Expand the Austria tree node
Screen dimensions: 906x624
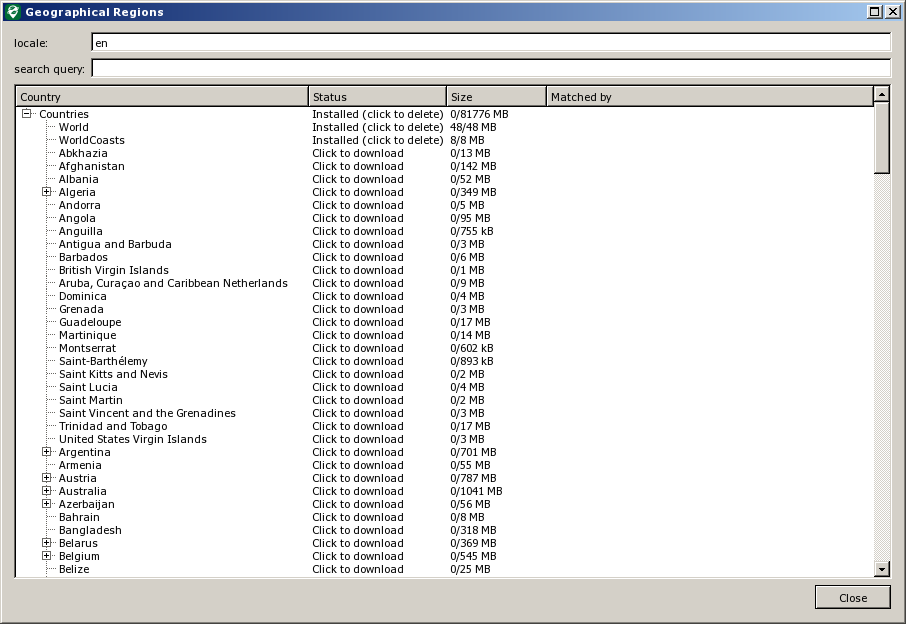click(x=47, y=478)
